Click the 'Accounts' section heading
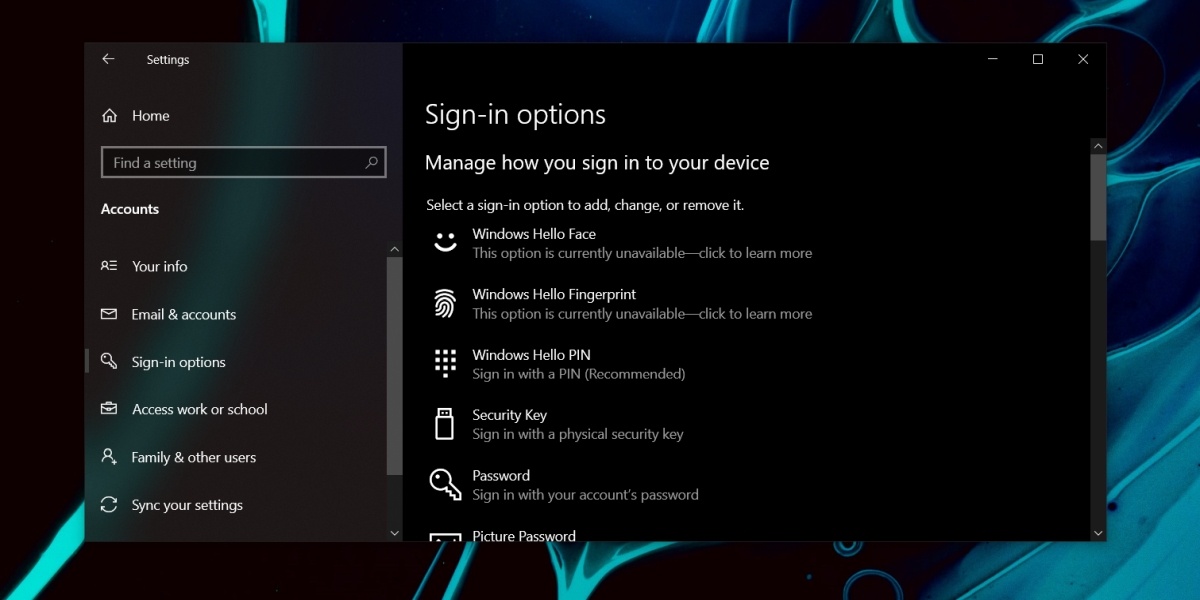Screen dimensions: 1200x600 130,209
